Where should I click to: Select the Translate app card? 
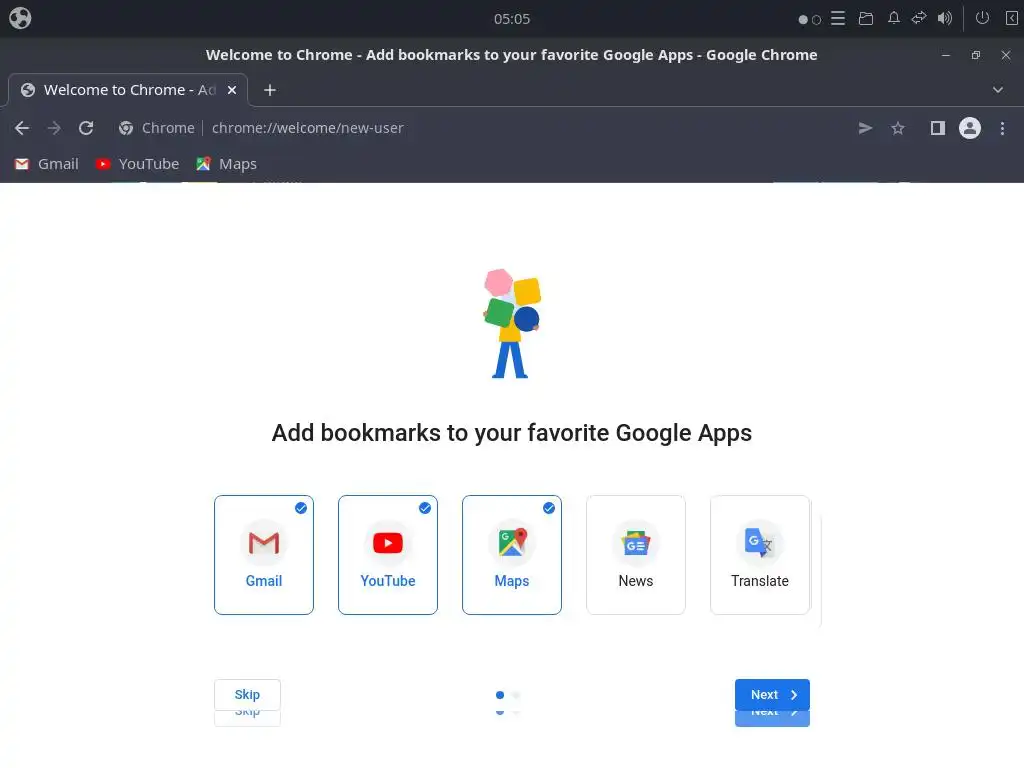[760, 555]
